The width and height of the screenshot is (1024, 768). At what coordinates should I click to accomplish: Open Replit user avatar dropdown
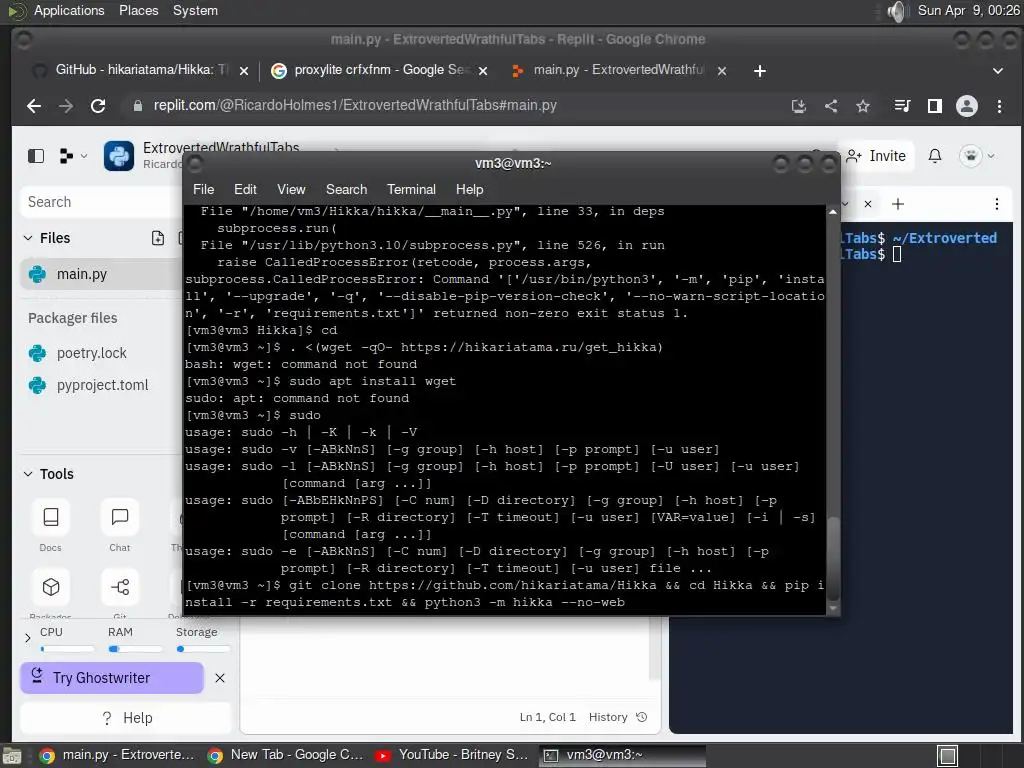click(977, 156)
